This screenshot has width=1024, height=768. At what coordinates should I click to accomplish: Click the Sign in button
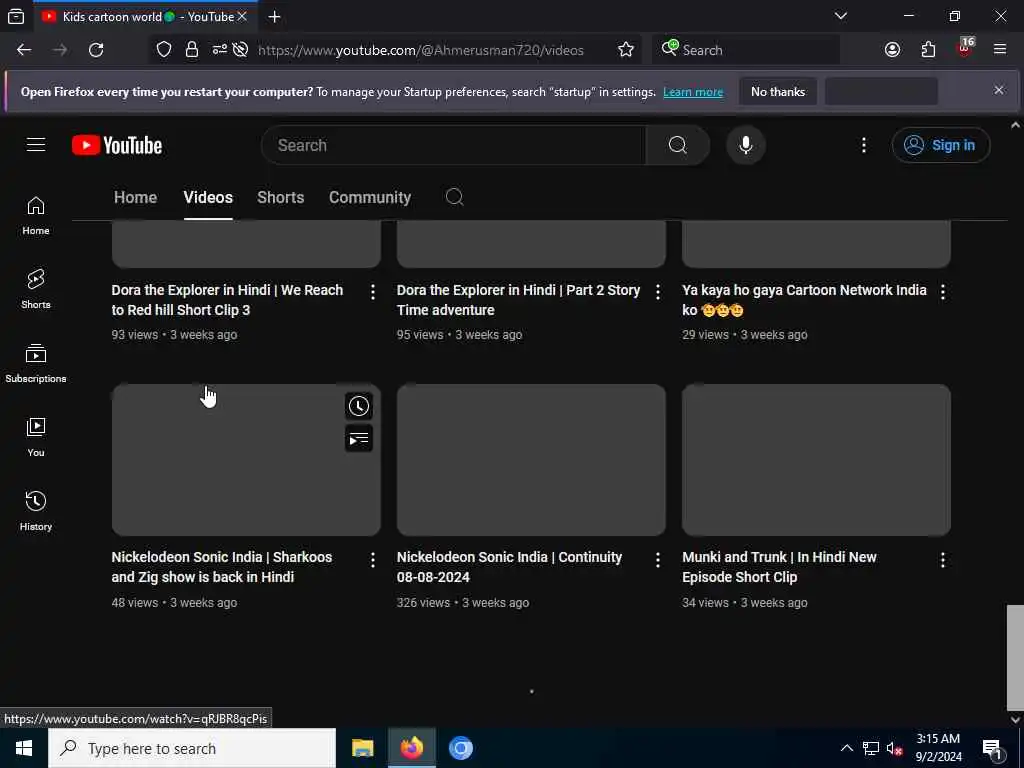[940, 145]
